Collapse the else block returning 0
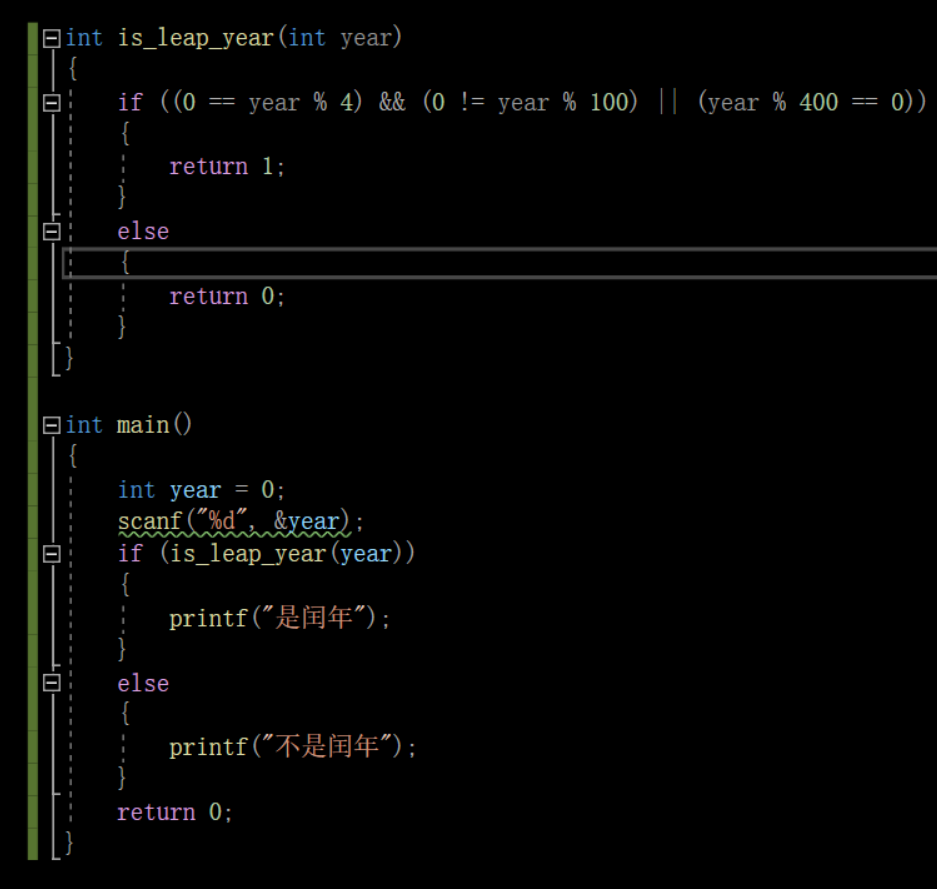 [x=52, y=232]
